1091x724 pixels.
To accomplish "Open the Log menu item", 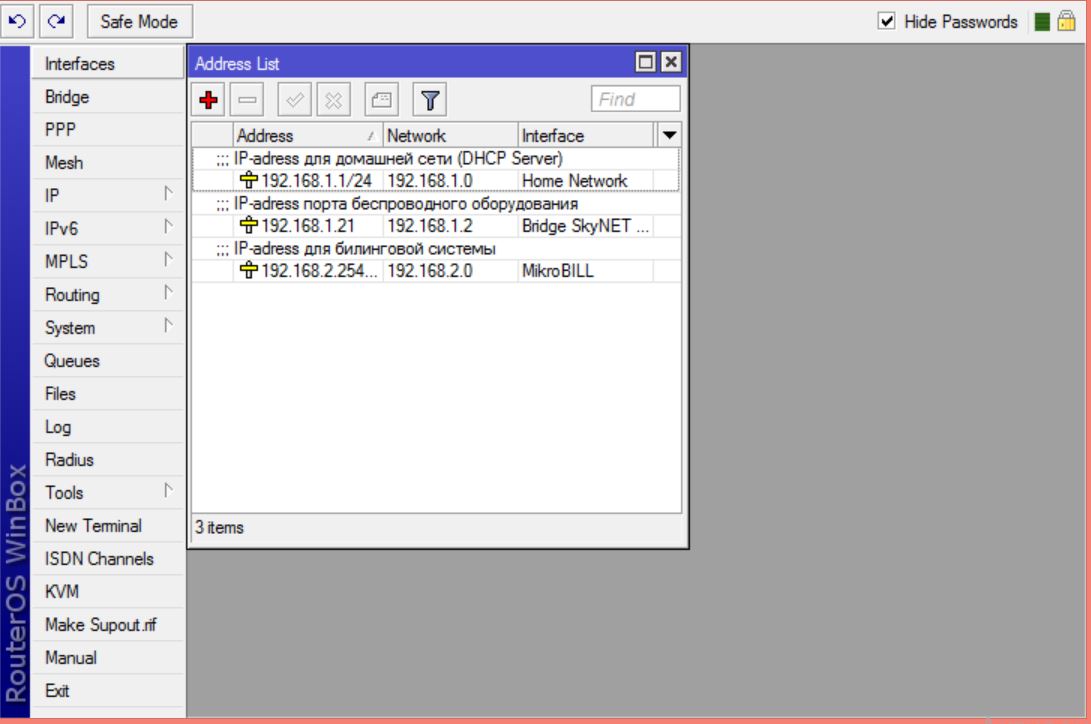I will pos(108,427).
